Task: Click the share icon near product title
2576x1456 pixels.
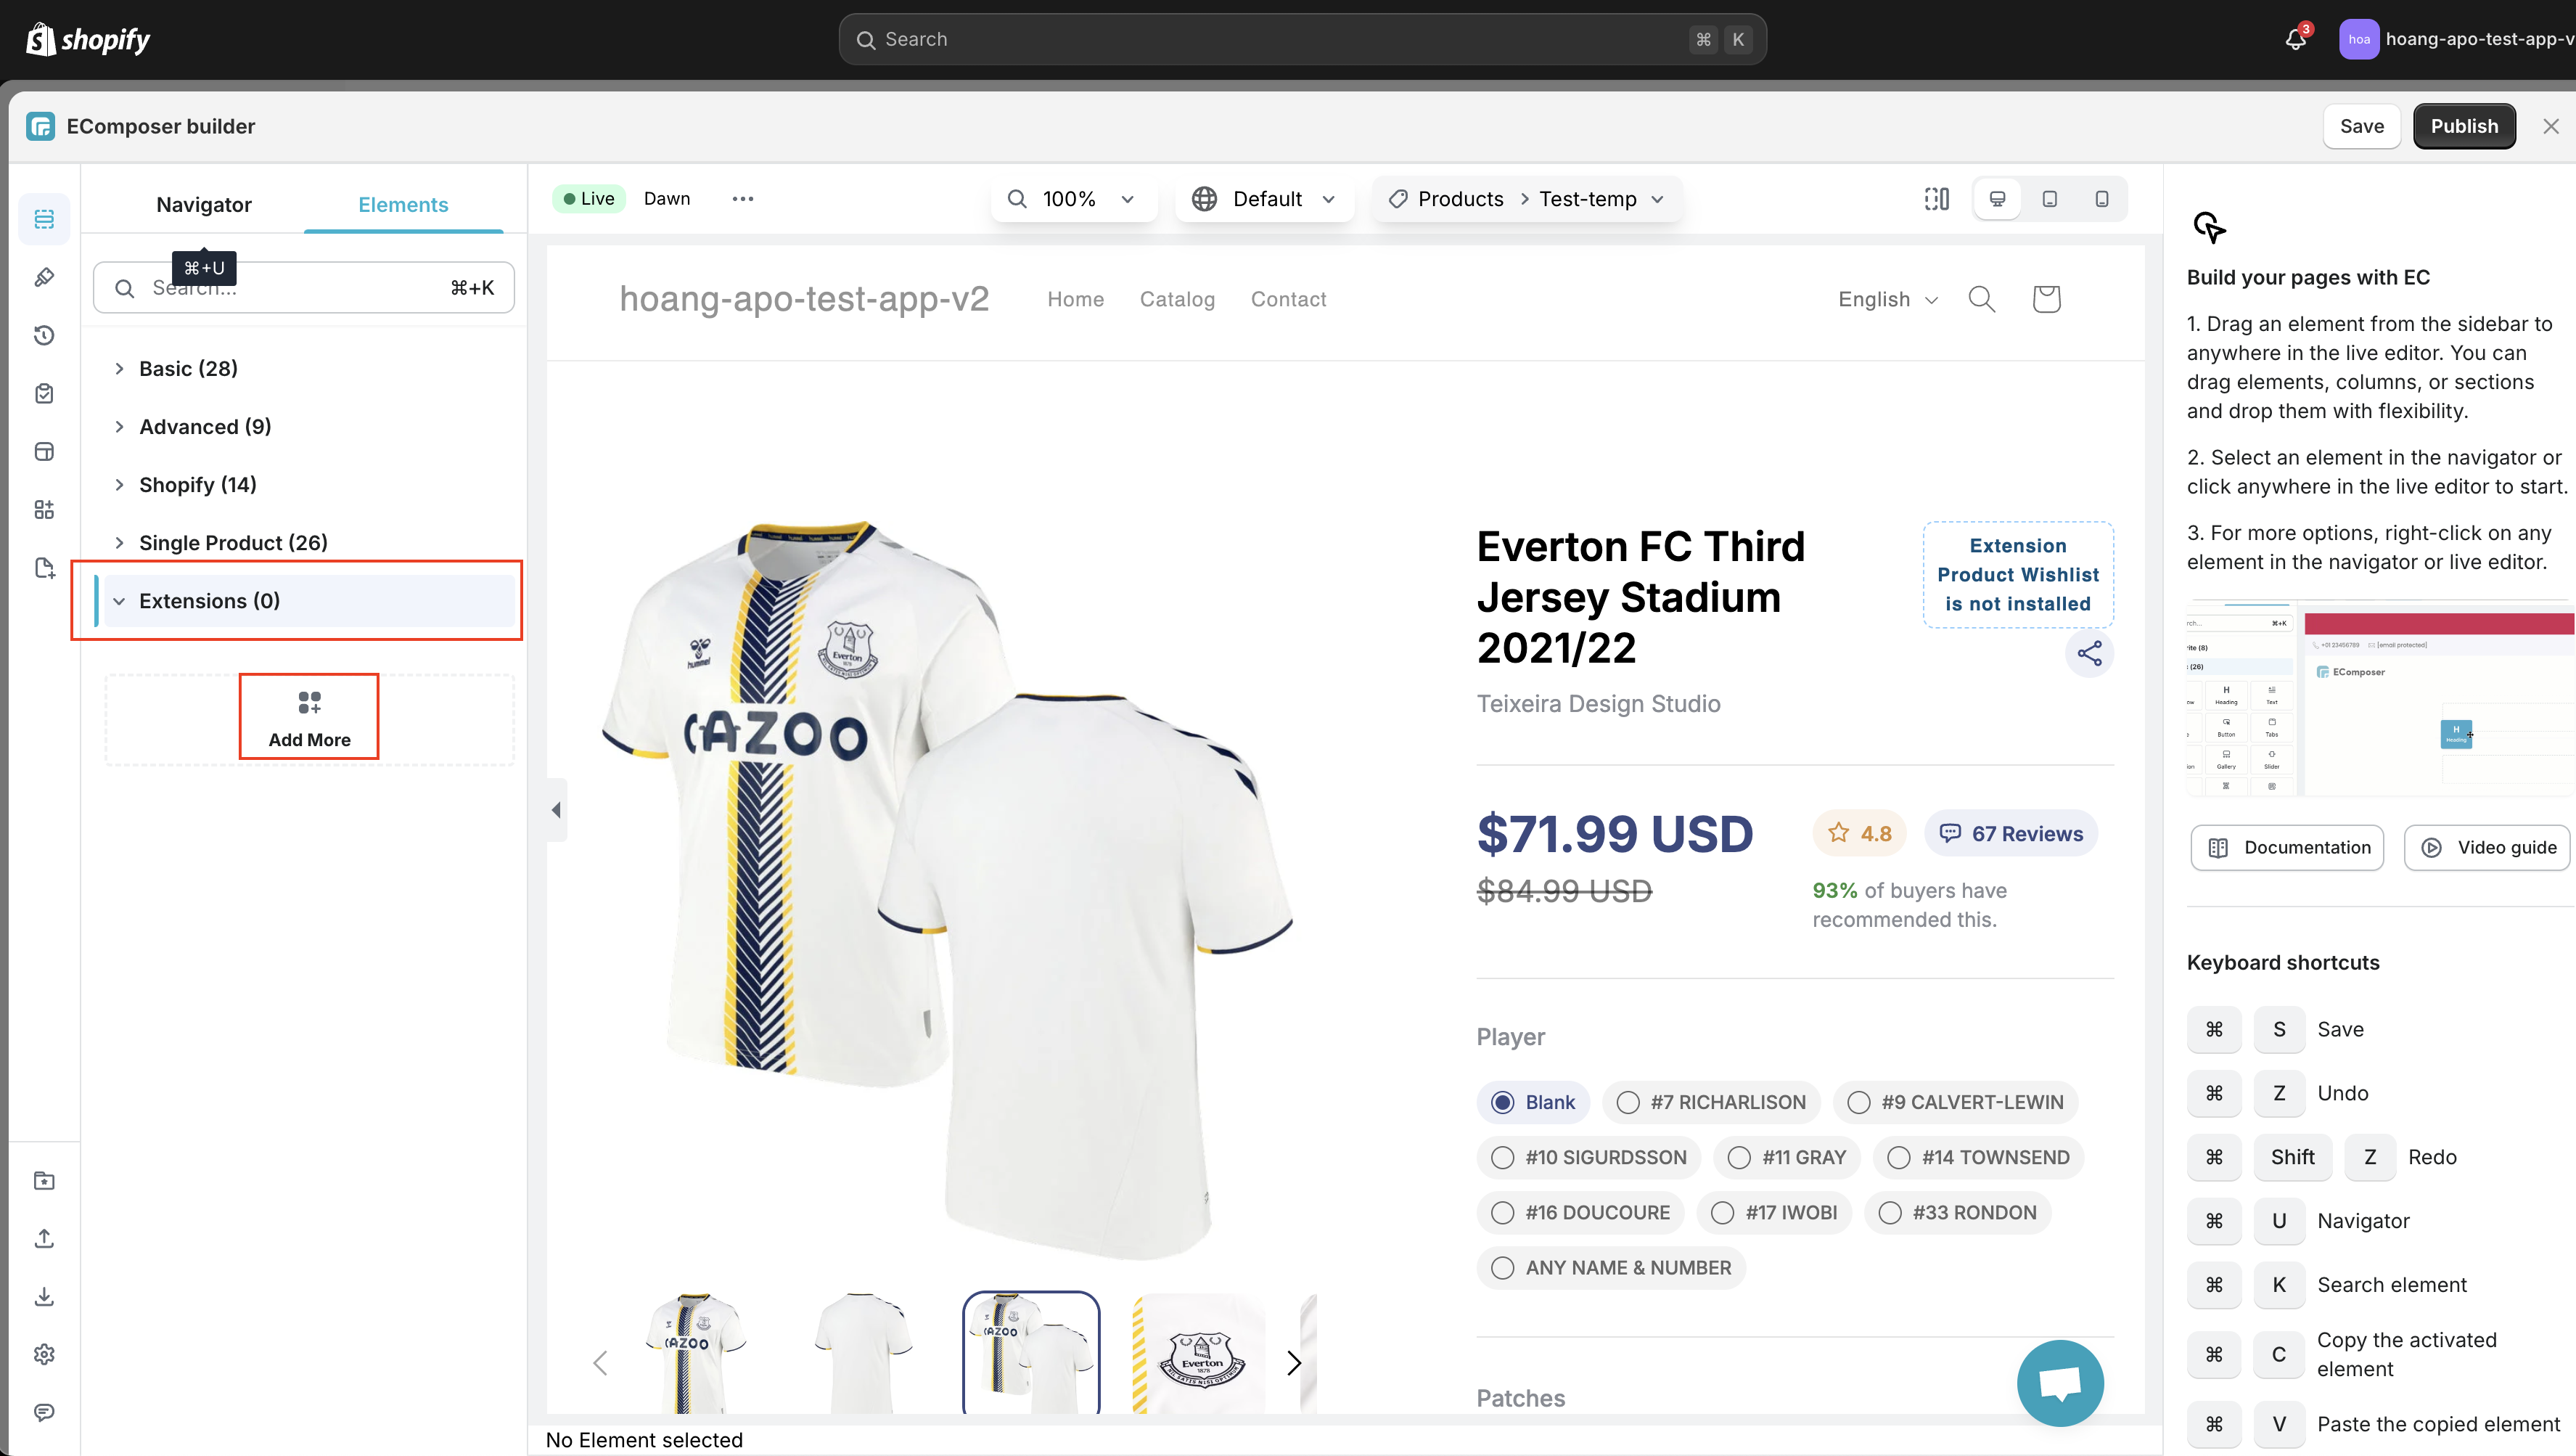Action: 2089,654
